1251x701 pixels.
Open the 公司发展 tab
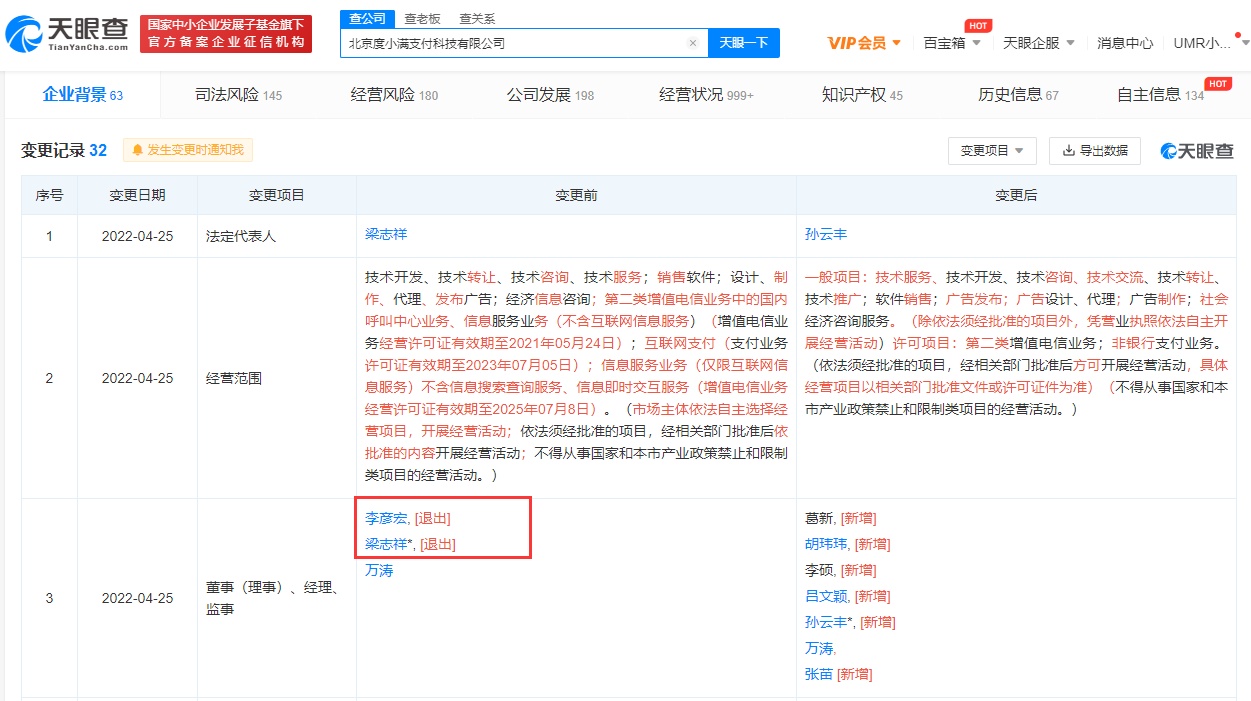[x=550, y=95]
